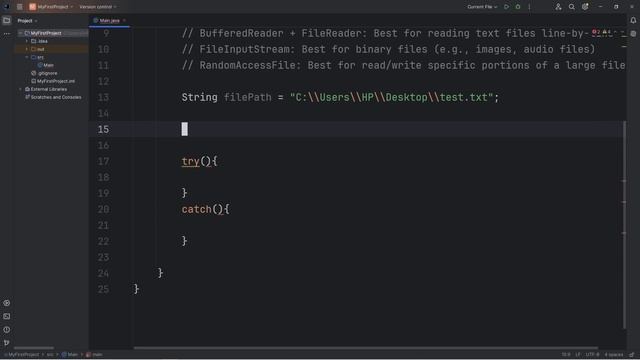
Task: Open the MyFirstProject project switcher dropdown
Action: coord(51,7)
